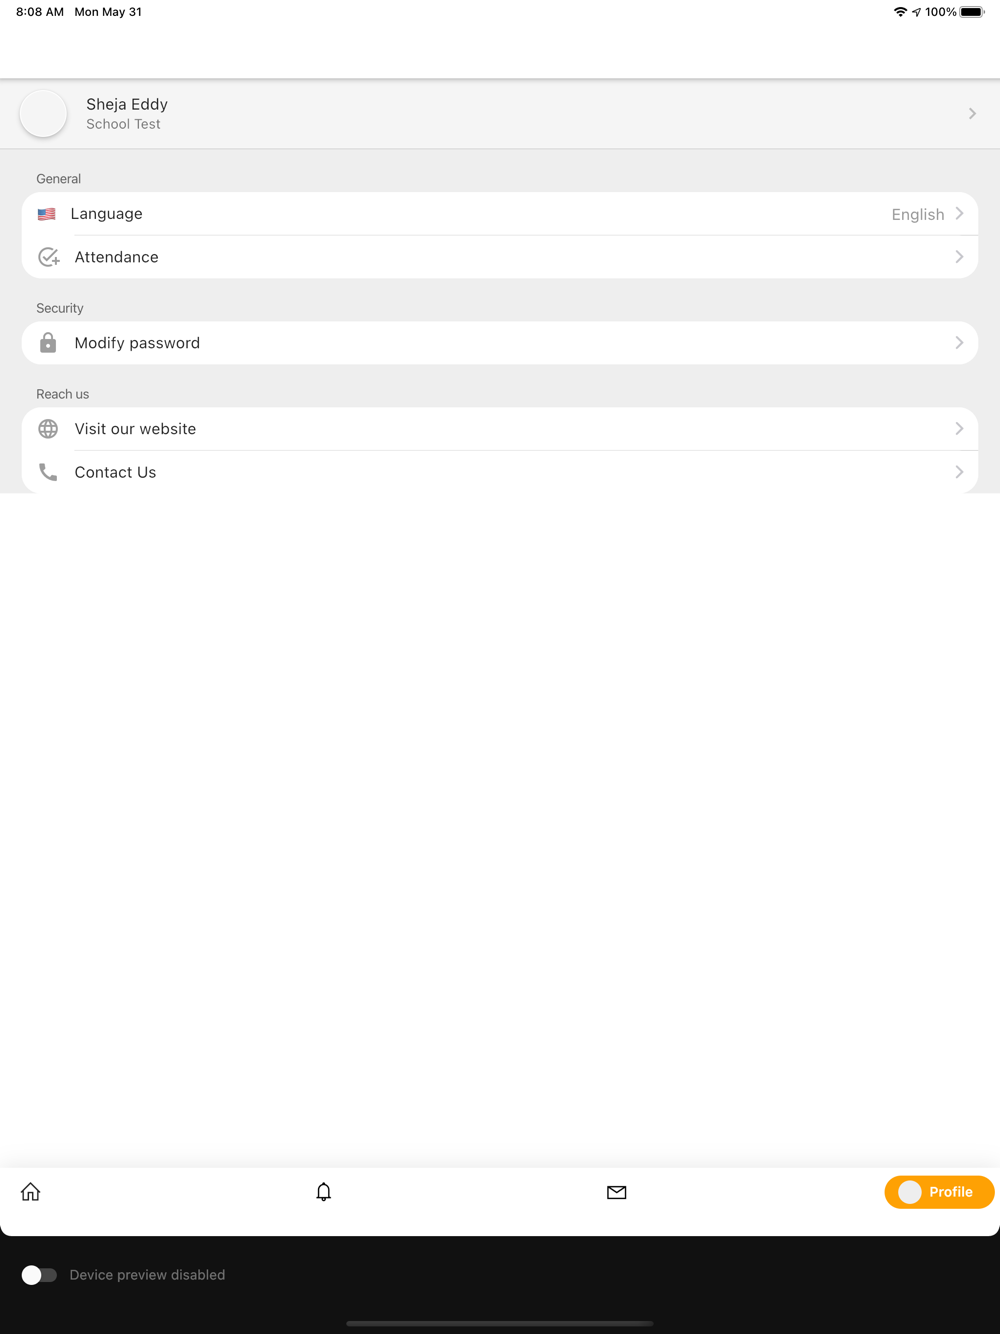The height and width of the screenshot is (1334, 1000).
Task: Tap the Contact Us entry
Action: click(x=500, y=472)
